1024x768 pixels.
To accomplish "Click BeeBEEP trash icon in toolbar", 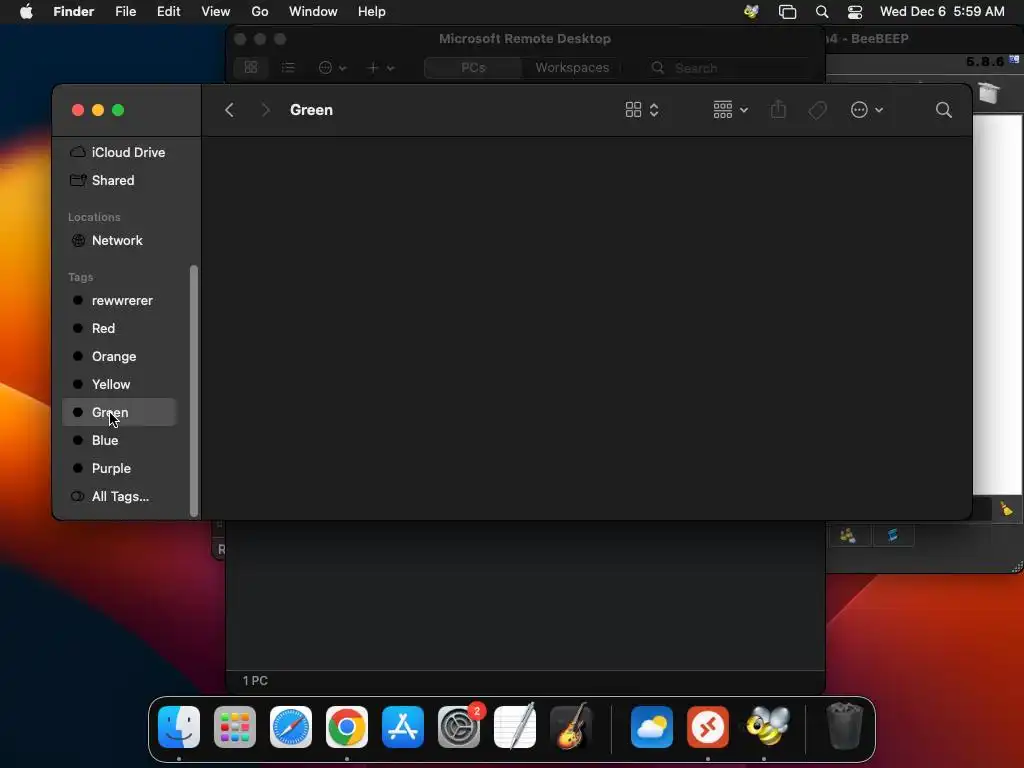I will (989, 92).
